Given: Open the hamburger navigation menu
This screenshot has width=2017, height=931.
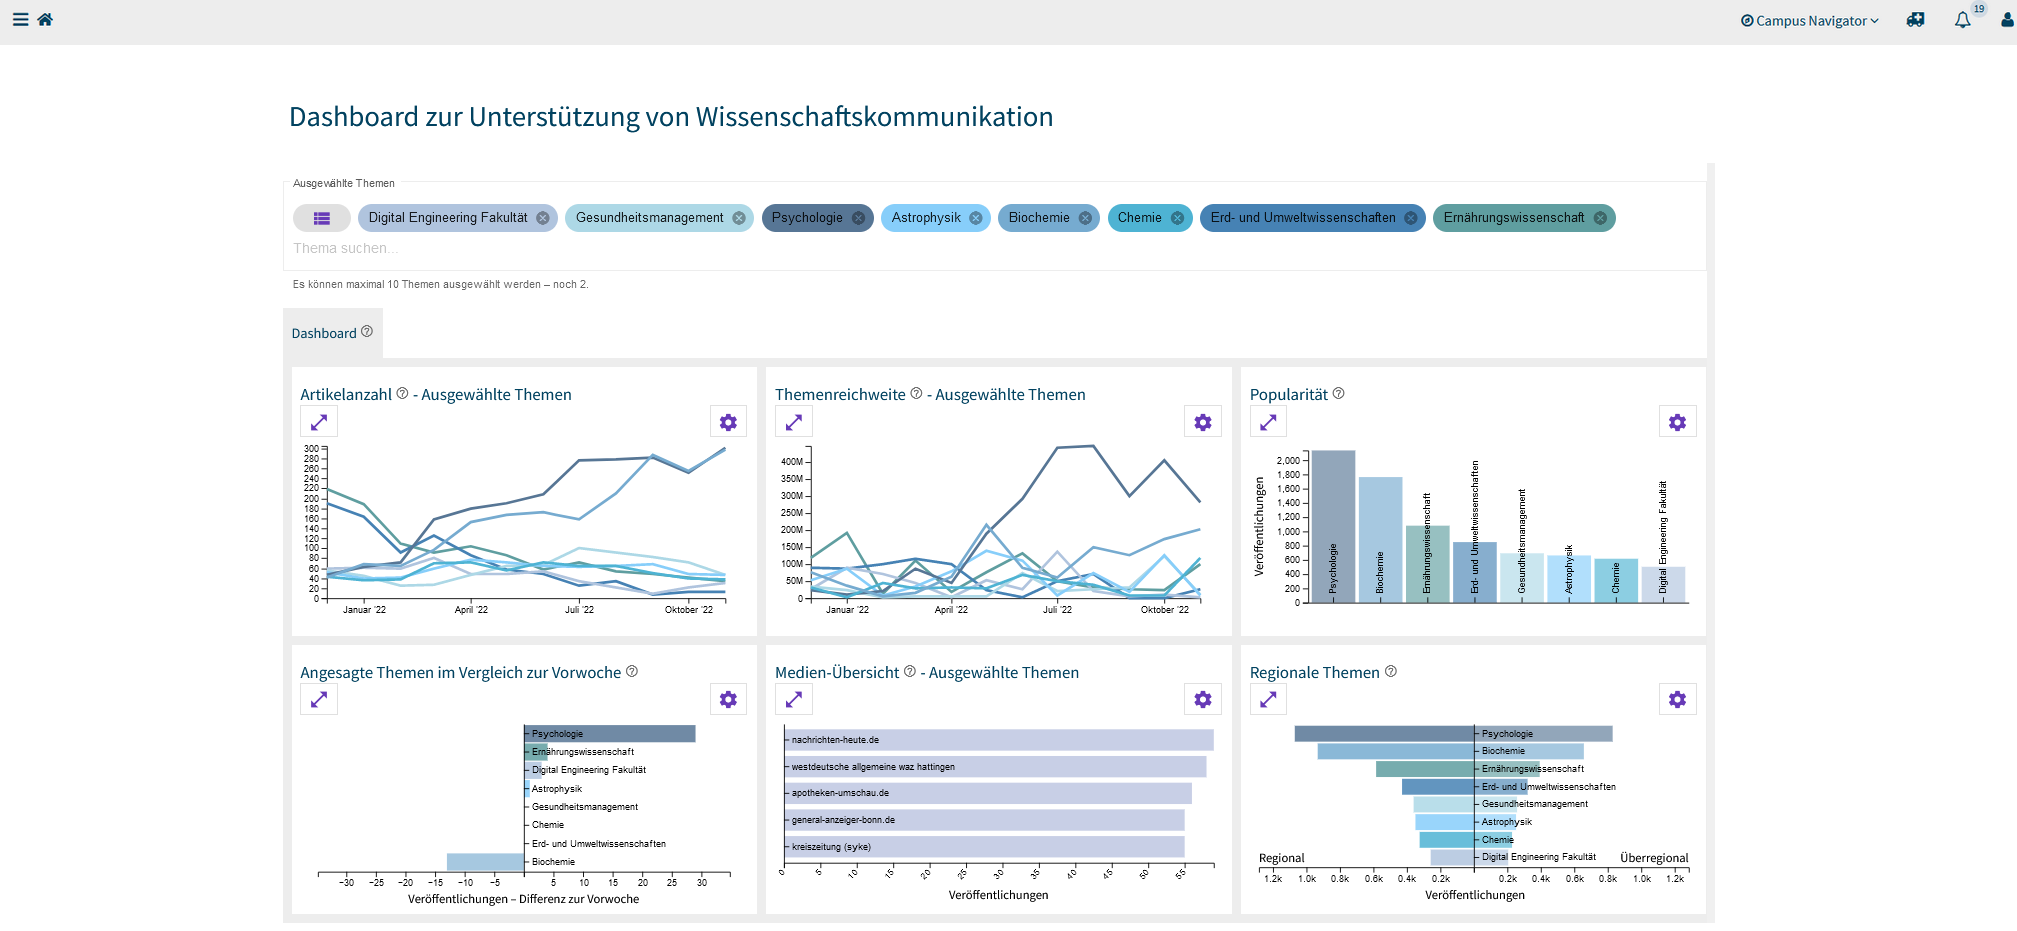Looking at the screenshot, I should 20,20.
